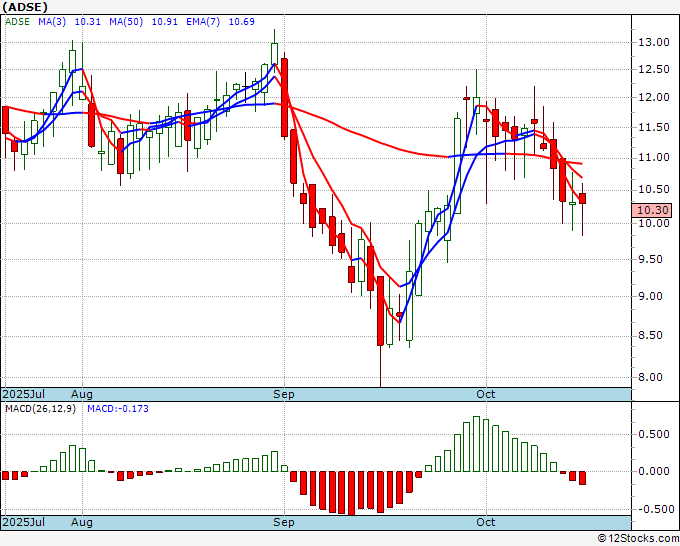Click the MA(50) value 10.91
The width and height of the screenshot is (680, 546).
point(164,22)
